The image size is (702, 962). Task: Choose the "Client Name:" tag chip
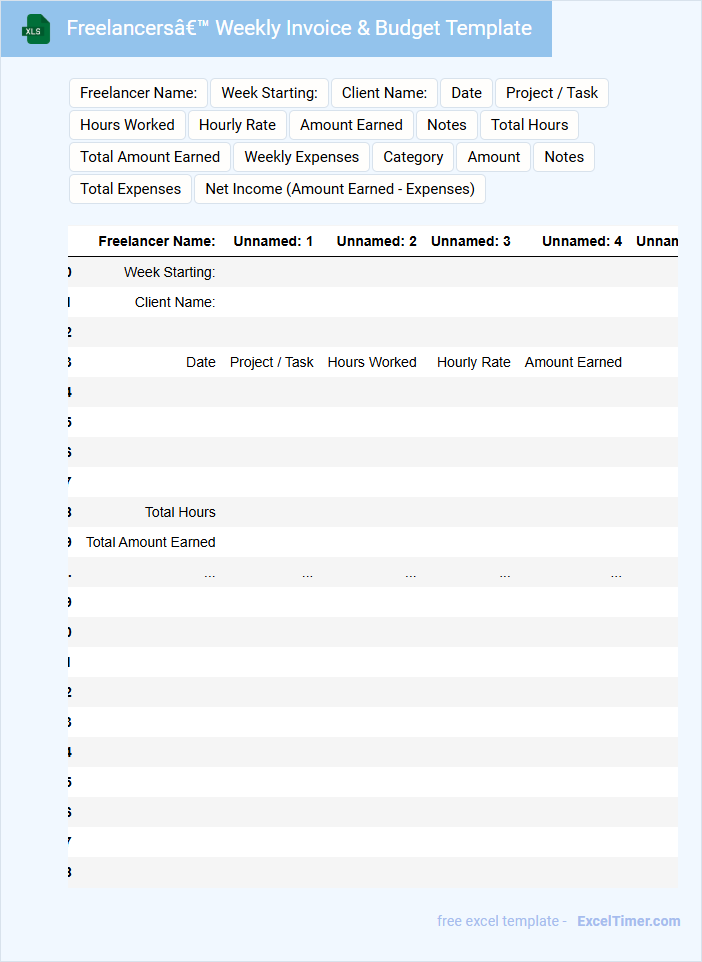point(384,93)
